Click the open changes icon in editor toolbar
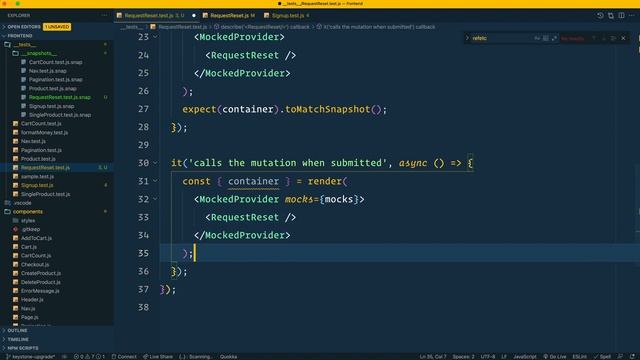Image resolution: width=640 pixels, height=360 pixels. point(611,16)
